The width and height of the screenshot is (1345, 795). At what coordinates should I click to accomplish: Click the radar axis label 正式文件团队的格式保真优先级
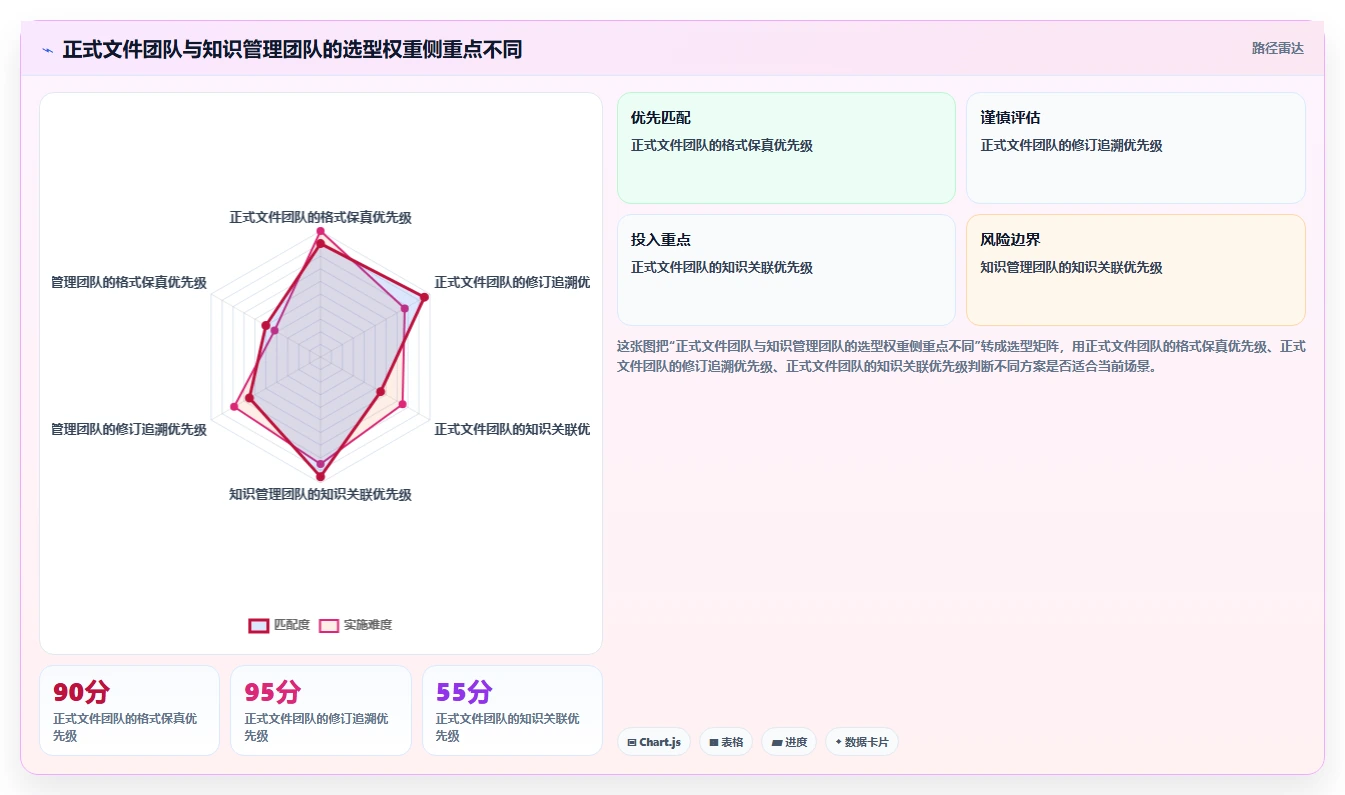320,217
